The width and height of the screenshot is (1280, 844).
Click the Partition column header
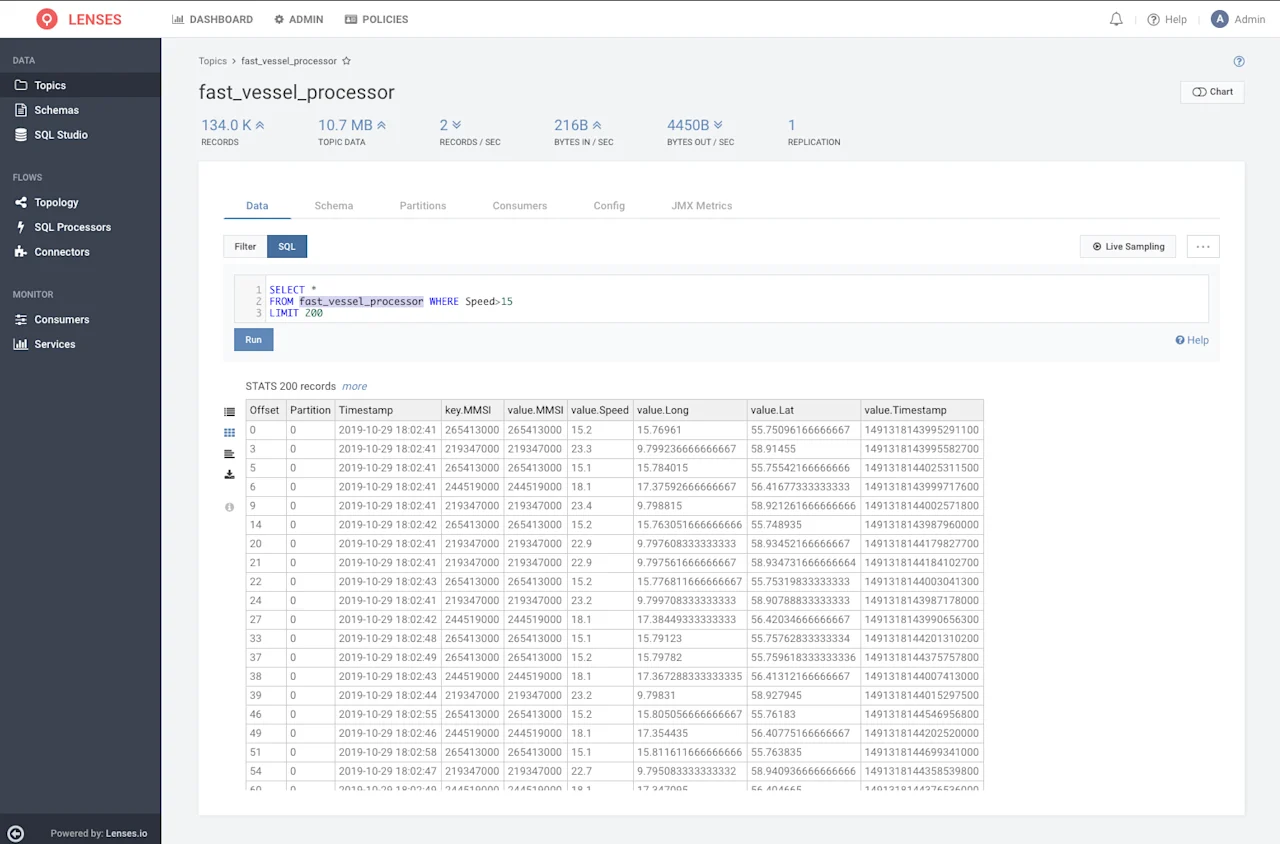pos(310,410)
